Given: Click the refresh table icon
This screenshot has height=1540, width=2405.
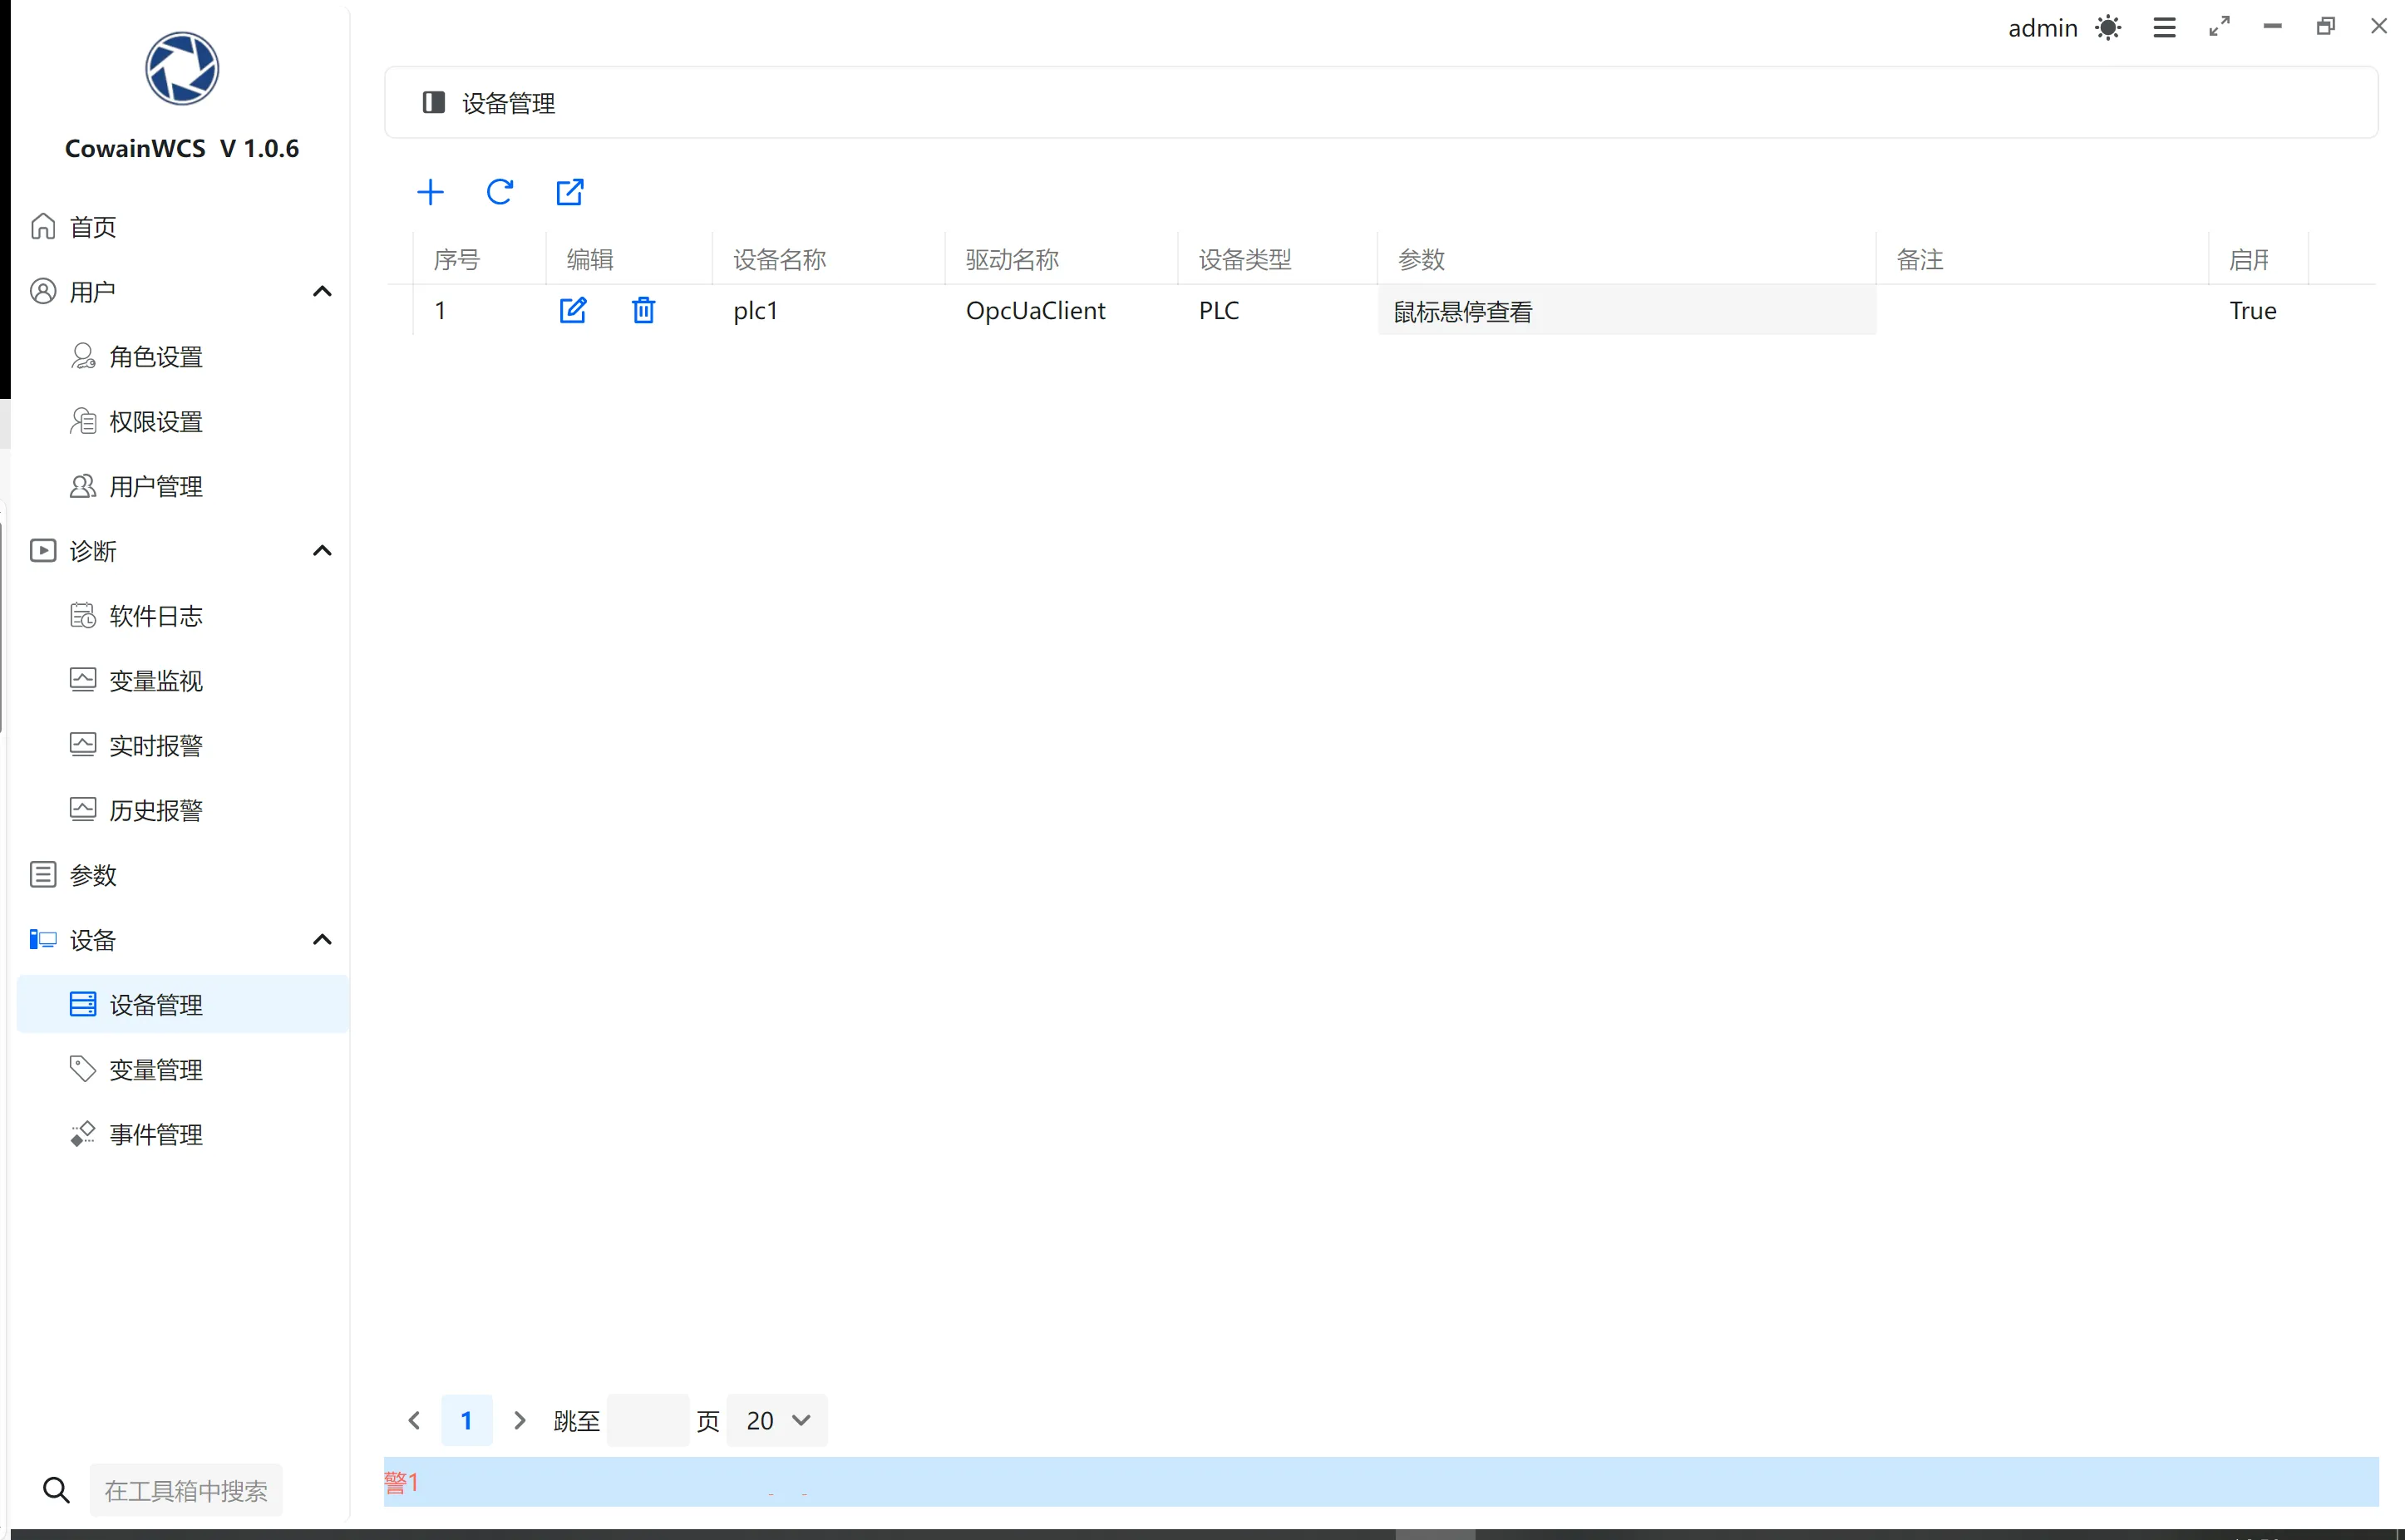Looking at the screenshot, I should click(500, 192).
